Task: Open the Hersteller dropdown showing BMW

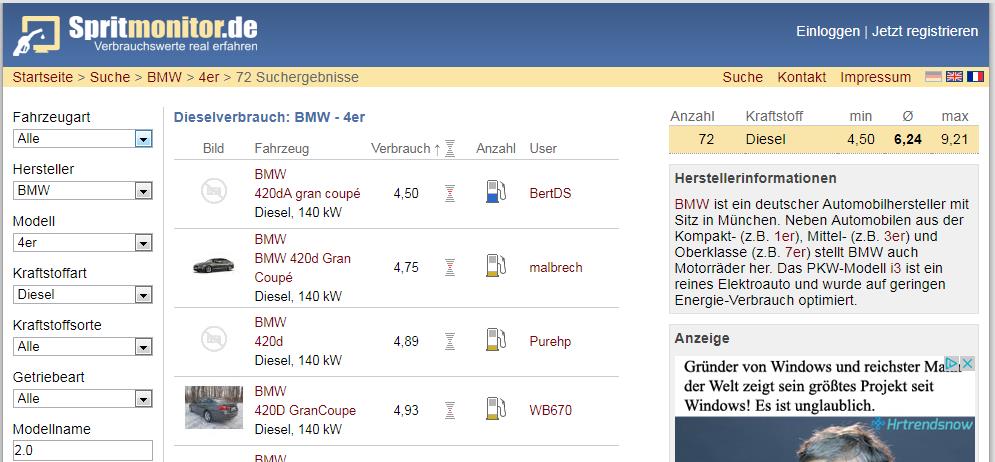Action: 82,190
